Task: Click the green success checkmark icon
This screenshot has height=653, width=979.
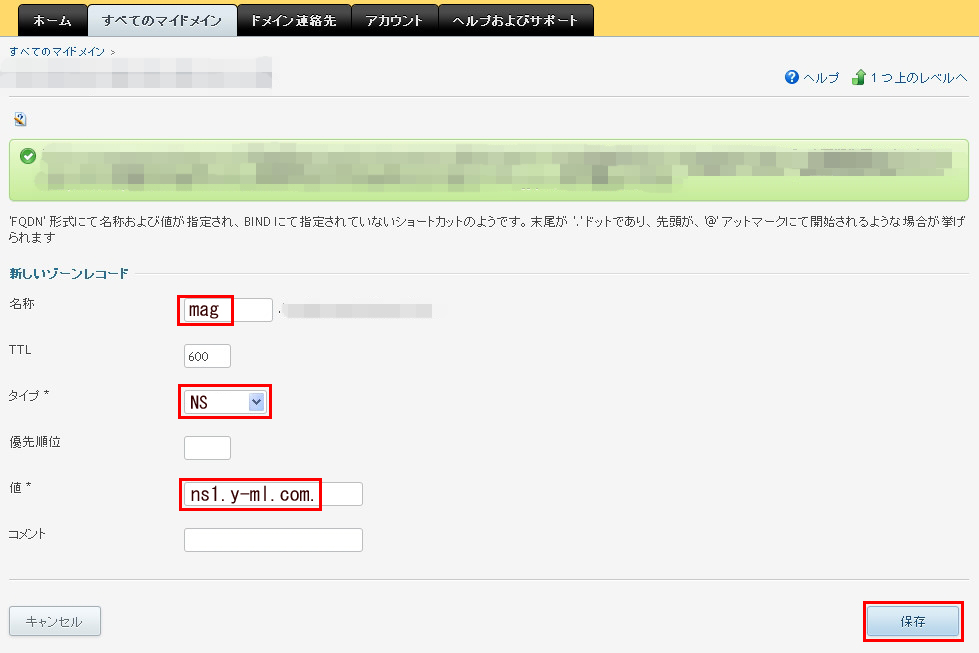Action: pos(28,156)
